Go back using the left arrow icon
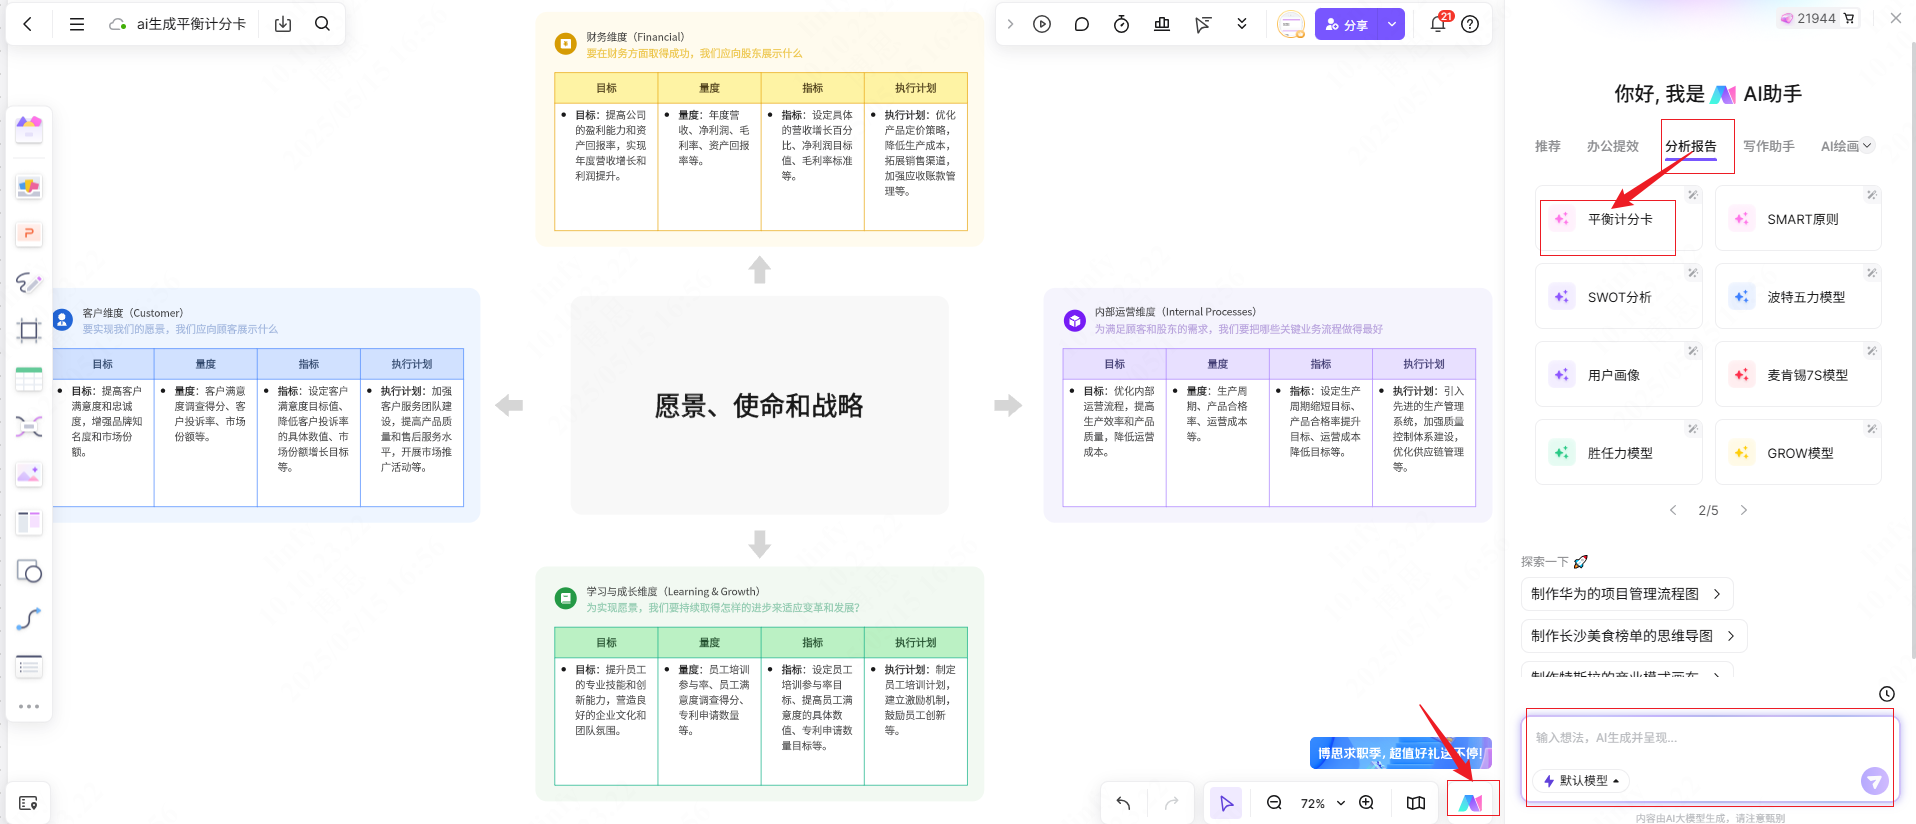 click(x=27, y=24)
